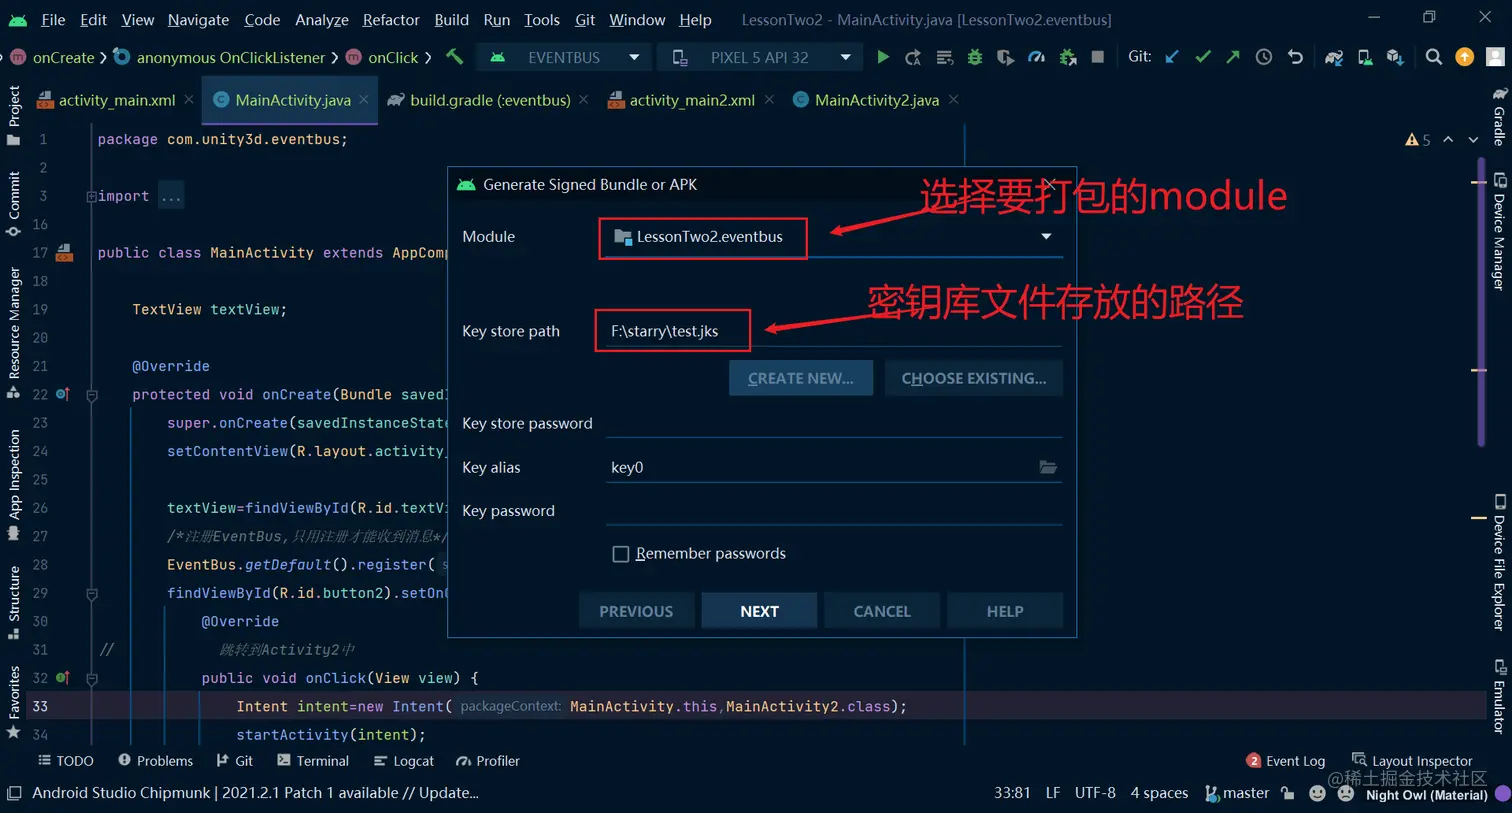The height and width of the screenshot is (813, 1512).
Task: Open the PIXEL 5 API 32 device dropdown
Action: (759, 57)
